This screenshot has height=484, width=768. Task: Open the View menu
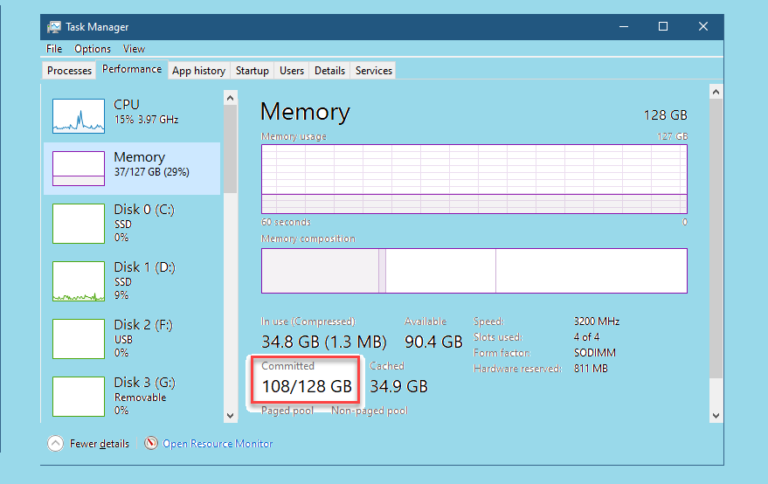tap(134, 49)
